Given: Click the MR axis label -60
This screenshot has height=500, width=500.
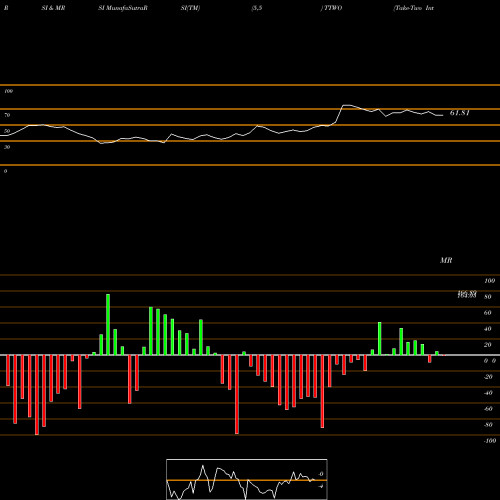Looking at the screenshot, I should (488, 409).
